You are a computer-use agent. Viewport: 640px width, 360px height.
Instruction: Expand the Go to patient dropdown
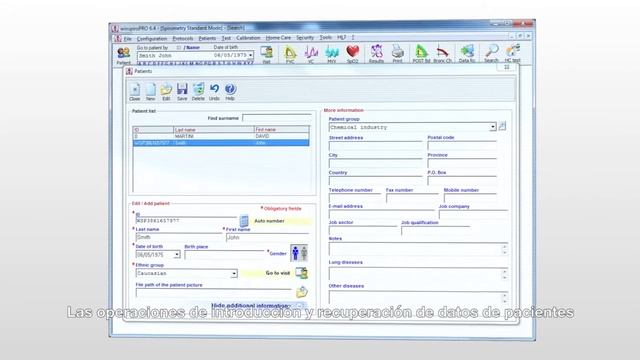(x=251, y=55)
